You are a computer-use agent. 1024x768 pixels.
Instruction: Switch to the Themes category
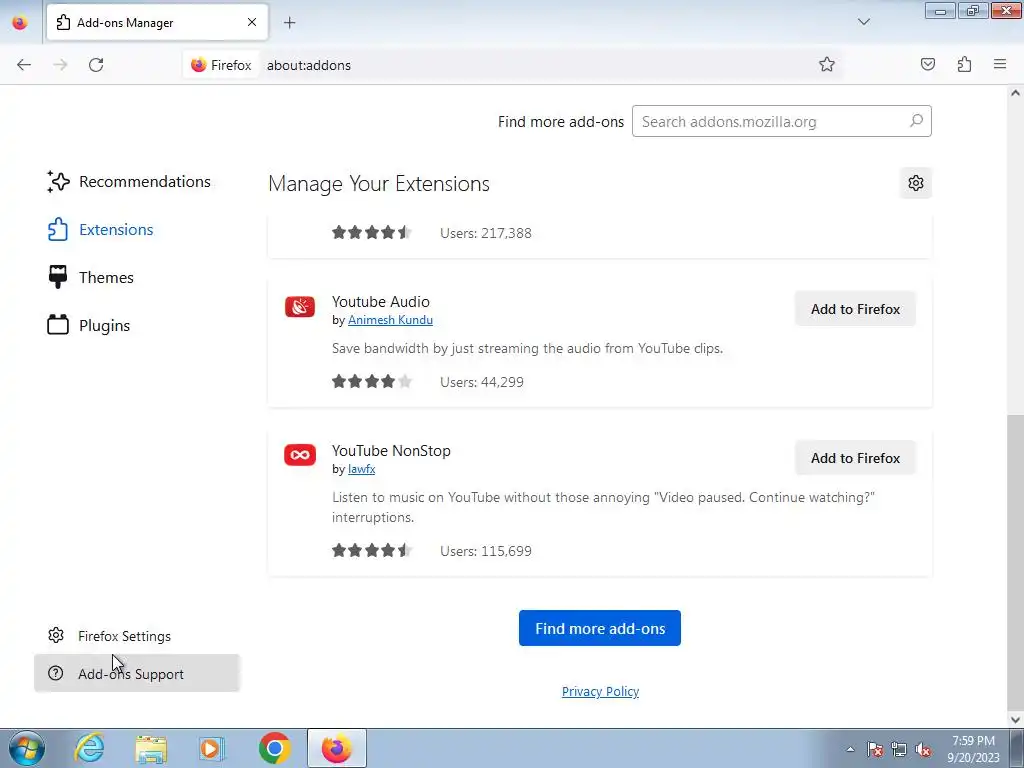click(91, 278)
